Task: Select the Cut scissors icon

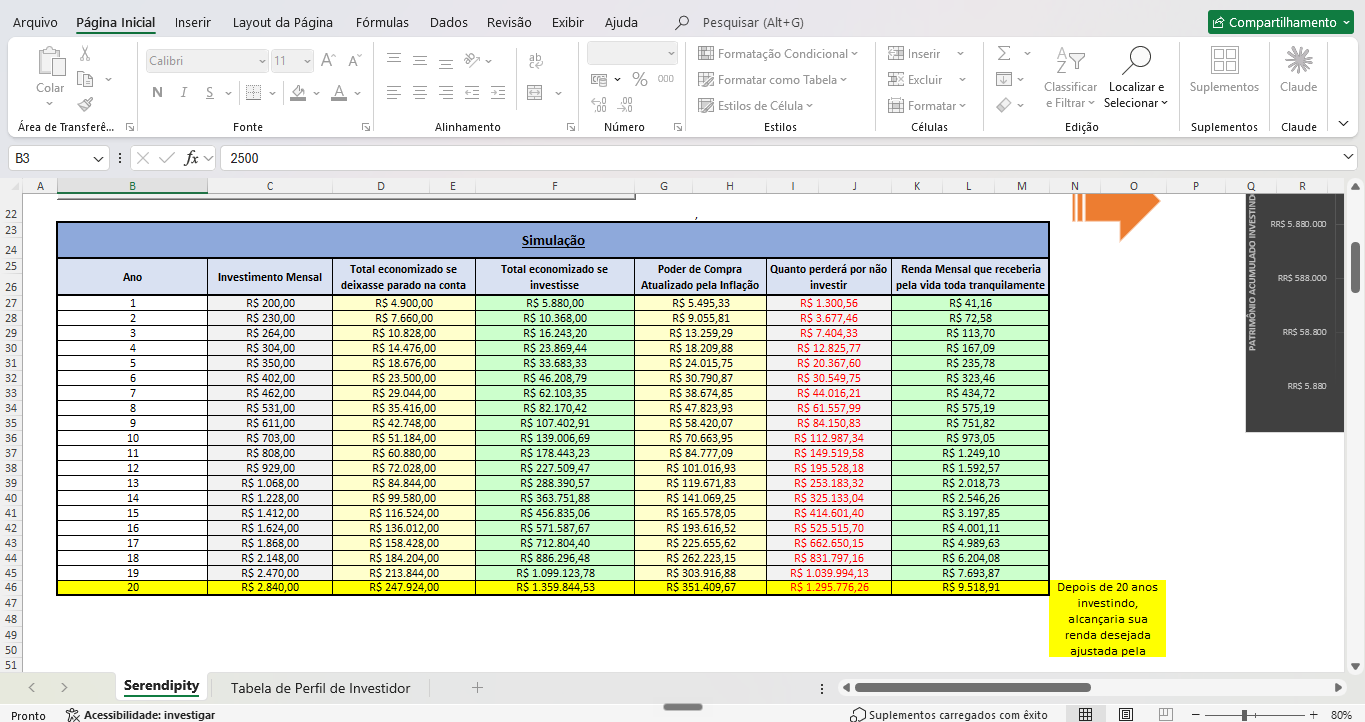Action: [x=85, y=54]
